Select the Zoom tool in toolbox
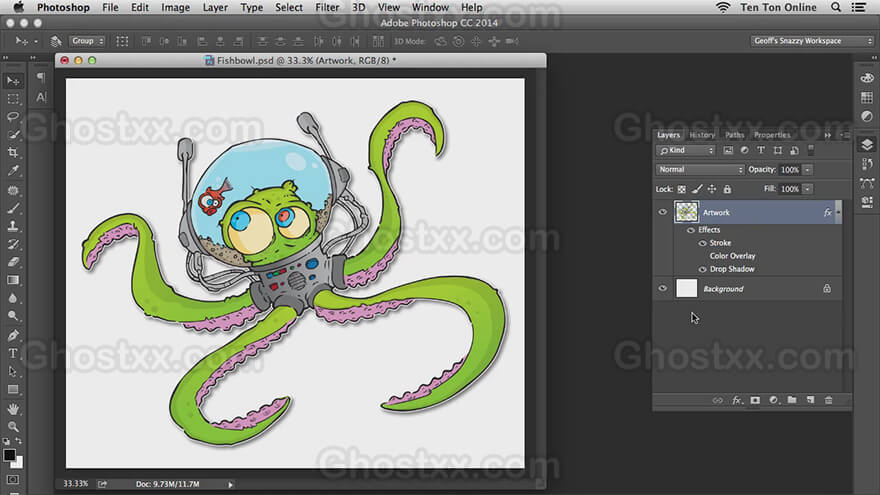Viewport: 880px width, 495px height. click(x=12, y=427)
